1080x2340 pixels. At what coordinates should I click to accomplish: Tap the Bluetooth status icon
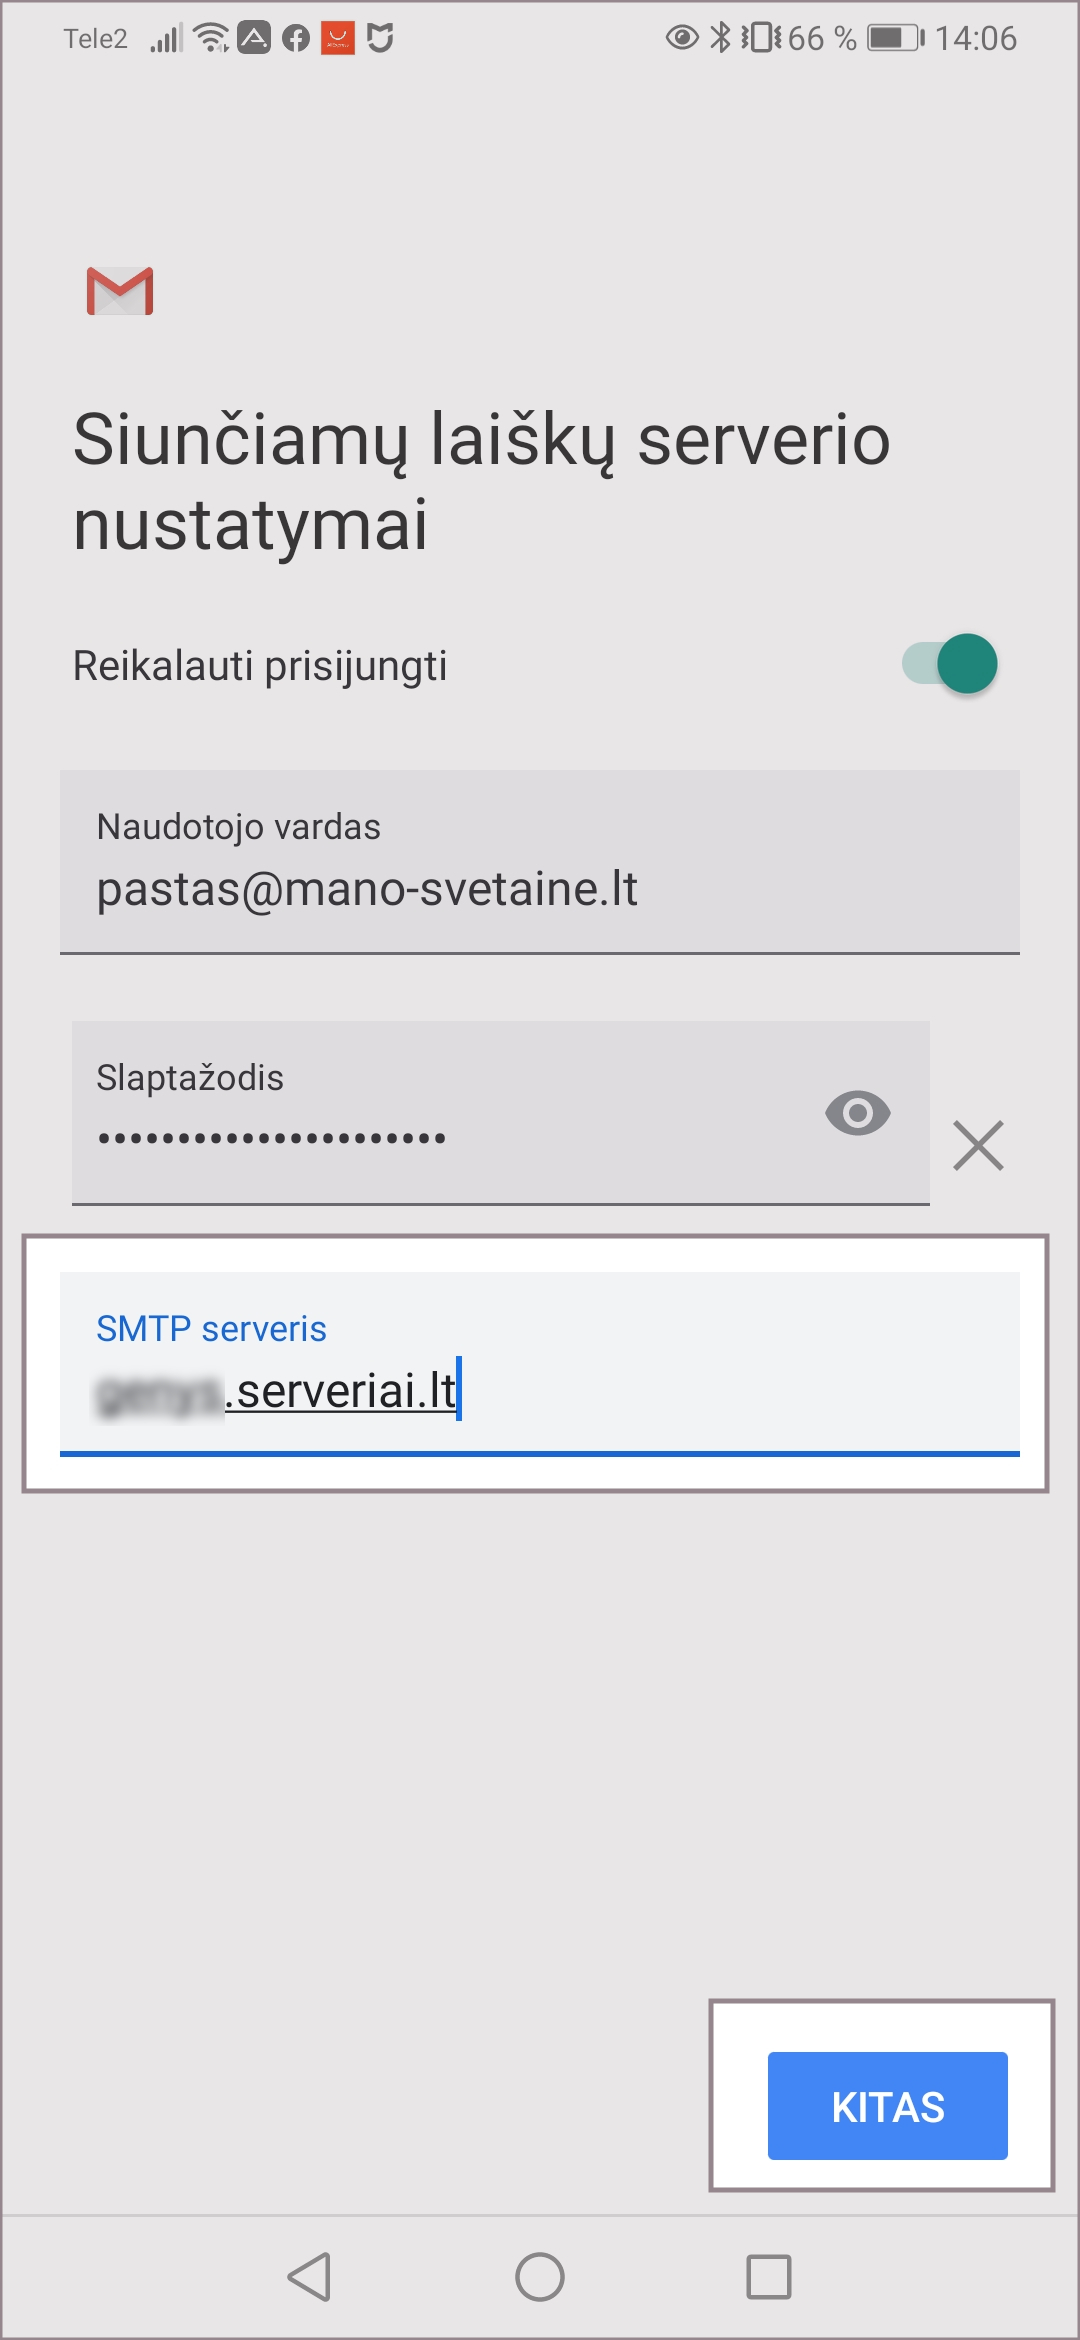720,38
